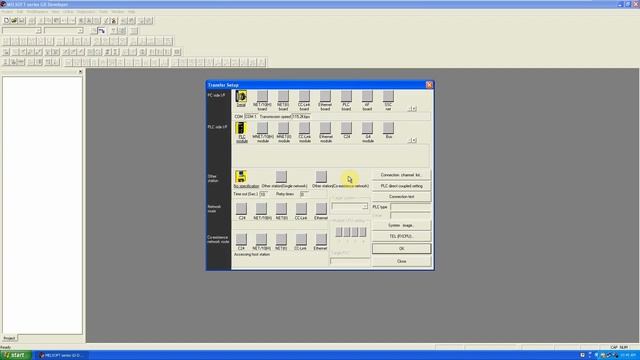Click New project toolbar icon
This screenshot has height=360, width=640.
tap(6, 20)
